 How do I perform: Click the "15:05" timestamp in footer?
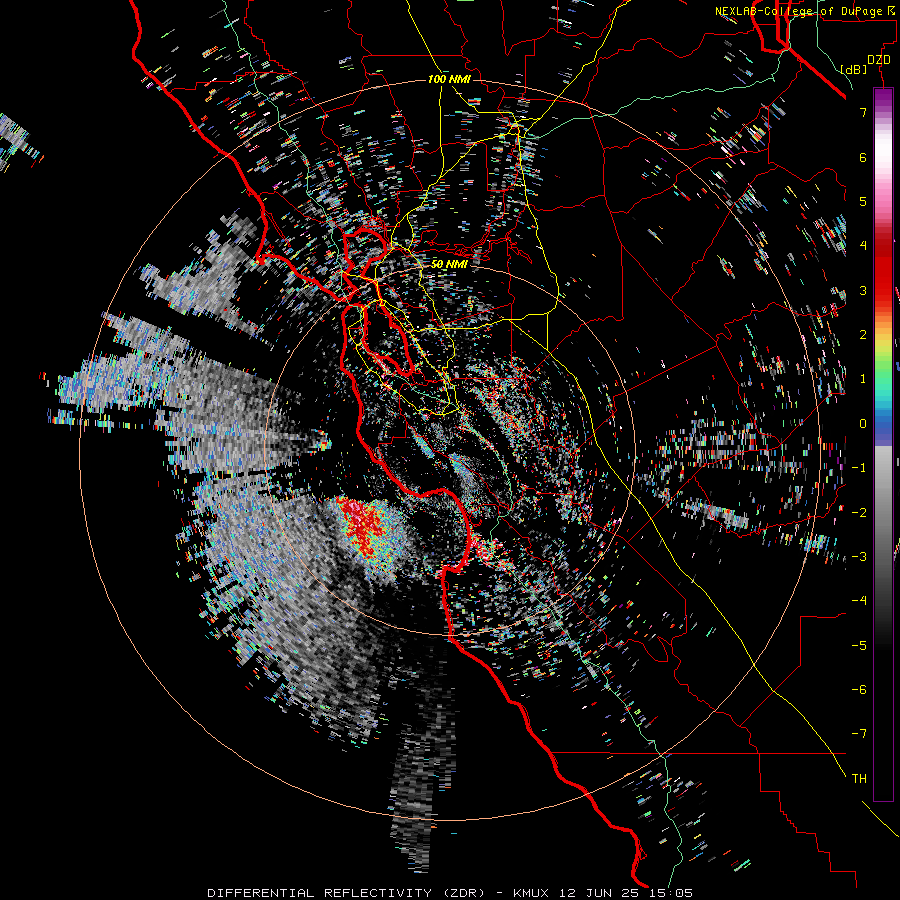pos(671,893)
